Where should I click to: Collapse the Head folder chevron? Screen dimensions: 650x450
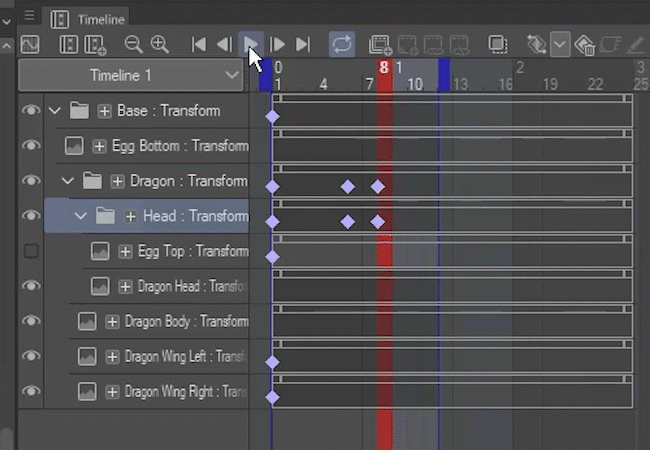81,216
